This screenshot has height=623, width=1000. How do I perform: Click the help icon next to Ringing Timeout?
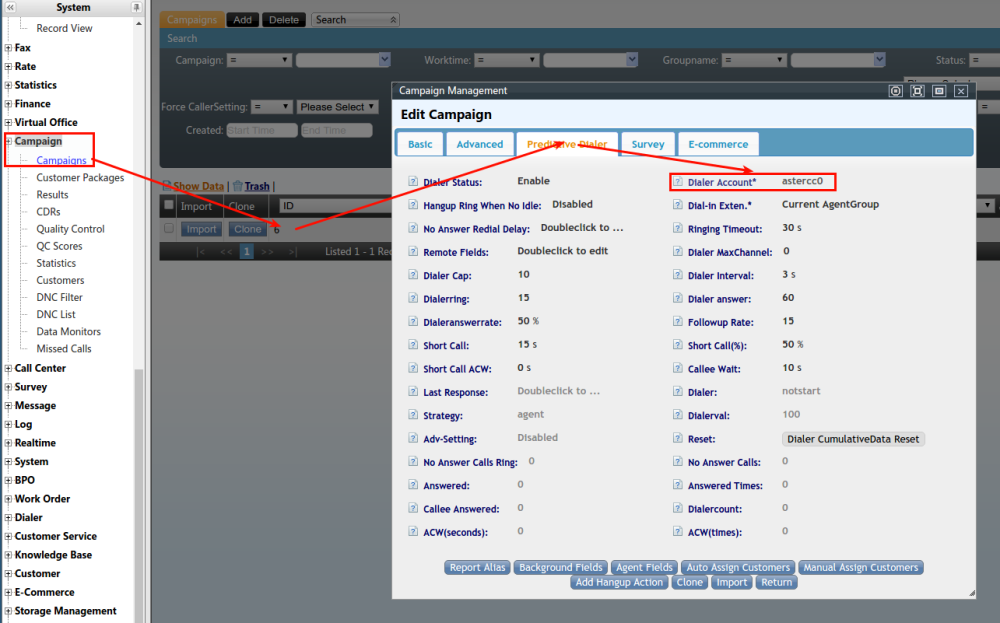678,228
